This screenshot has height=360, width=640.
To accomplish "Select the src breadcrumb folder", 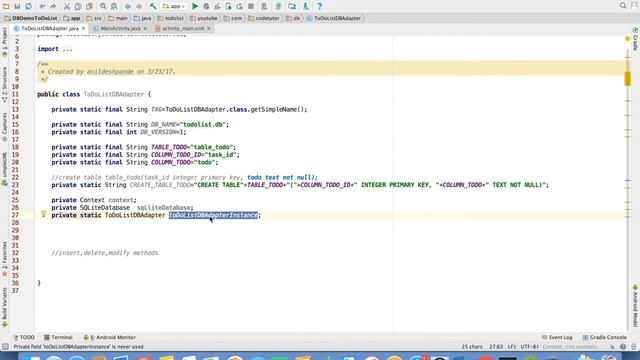I will pyautogui.click(x=94, y=18).
